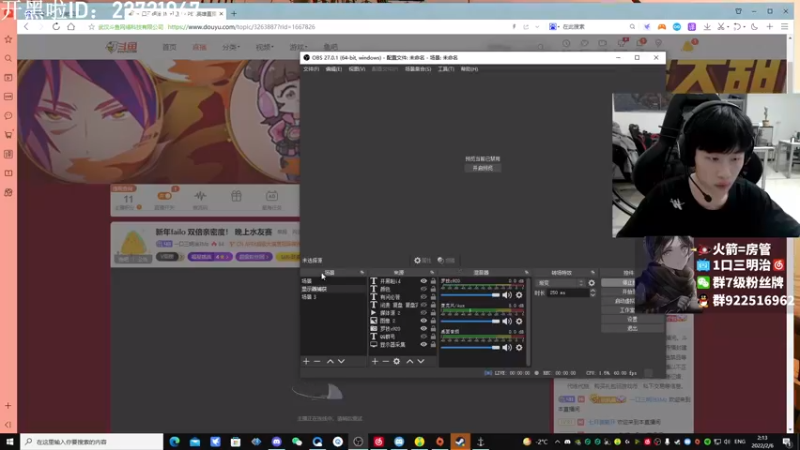
Task: Click the 退出 button in OBS controls
Action: [x=633, y=328]
